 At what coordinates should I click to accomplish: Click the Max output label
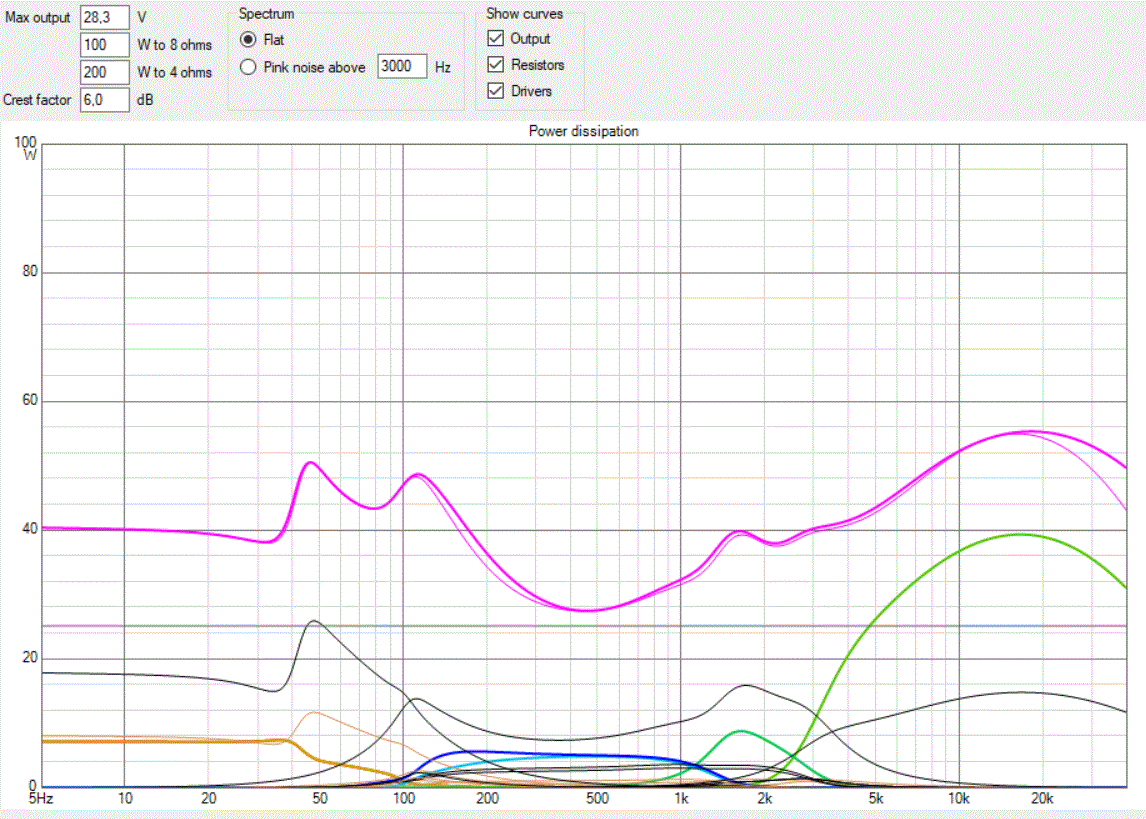click(x=37, y=17)
